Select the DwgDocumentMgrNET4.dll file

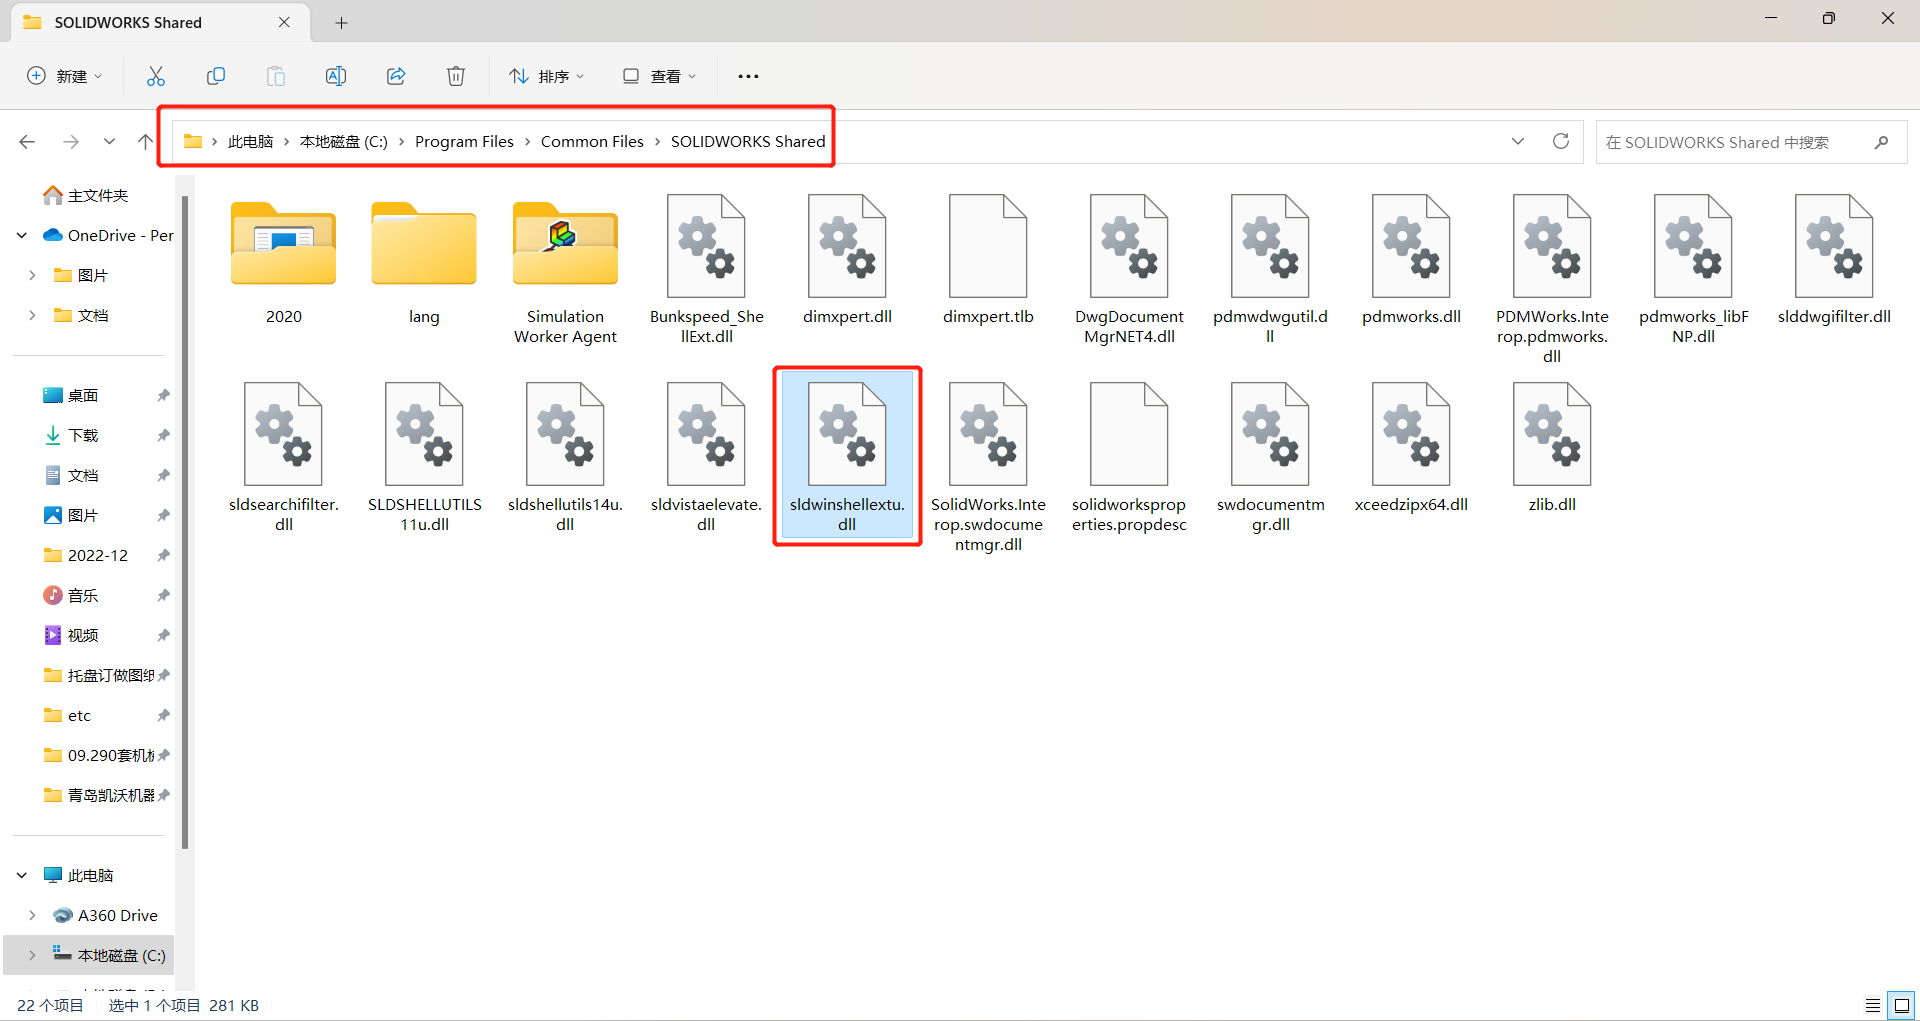pyautogui.click(x=1129, y=270)
